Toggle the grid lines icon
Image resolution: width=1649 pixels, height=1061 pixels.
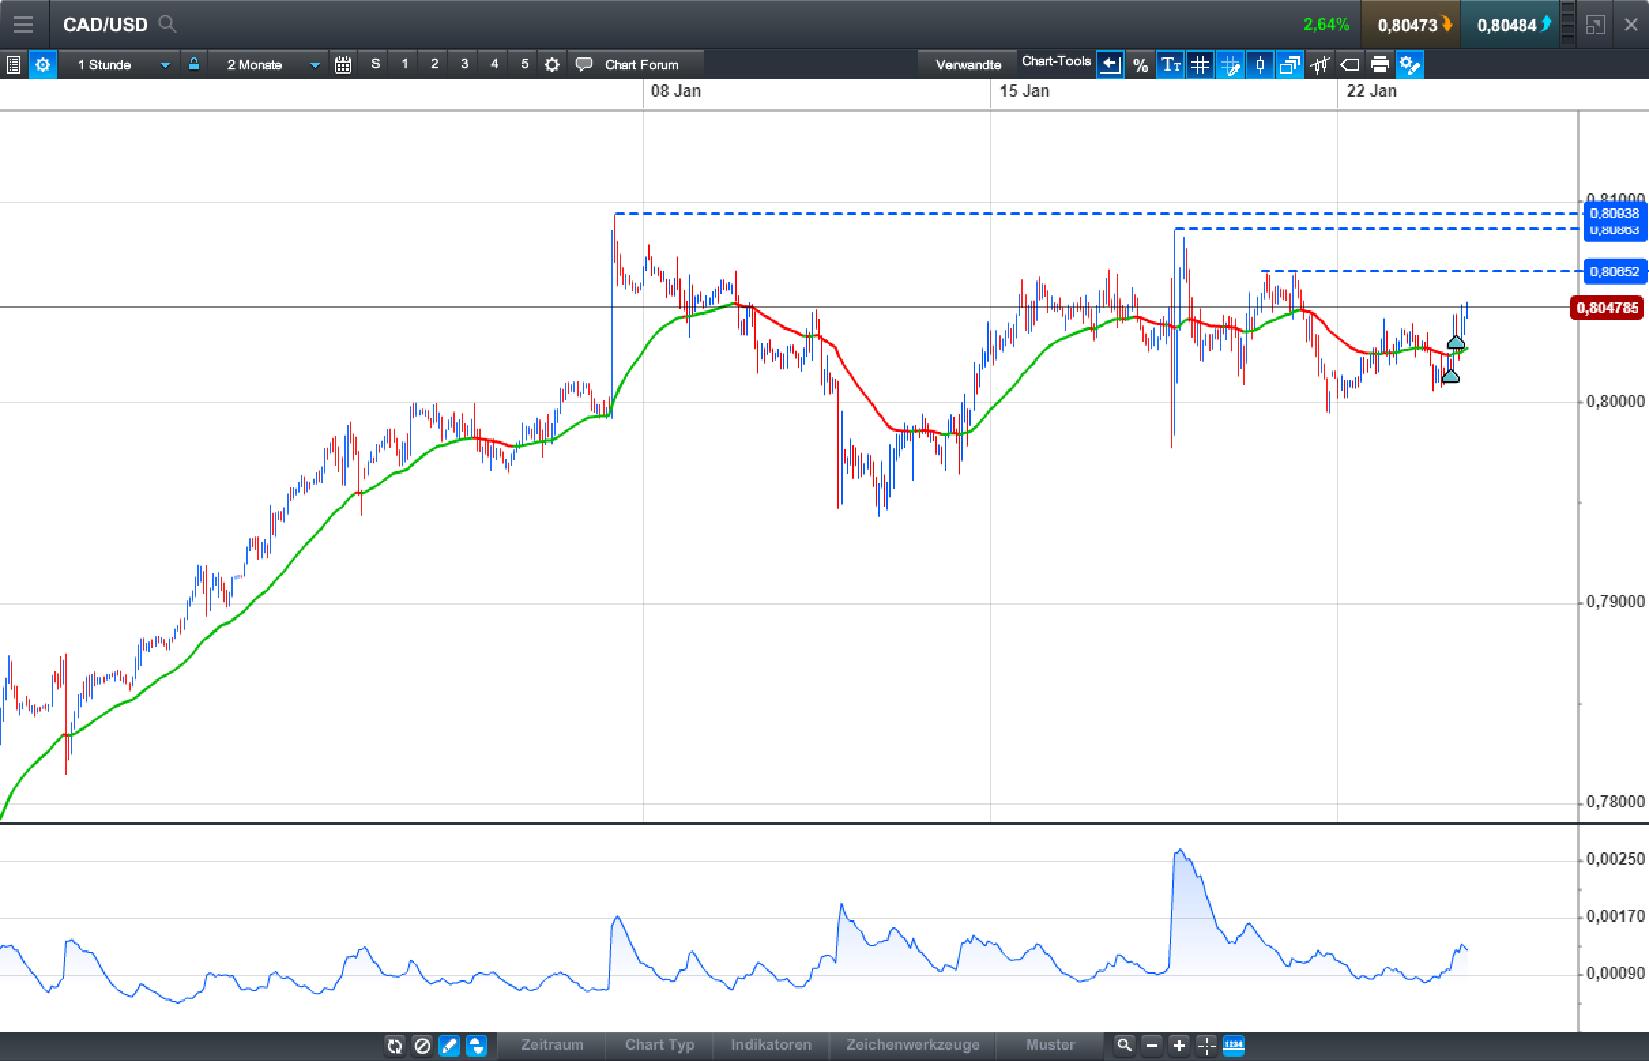pos(1199,64)
